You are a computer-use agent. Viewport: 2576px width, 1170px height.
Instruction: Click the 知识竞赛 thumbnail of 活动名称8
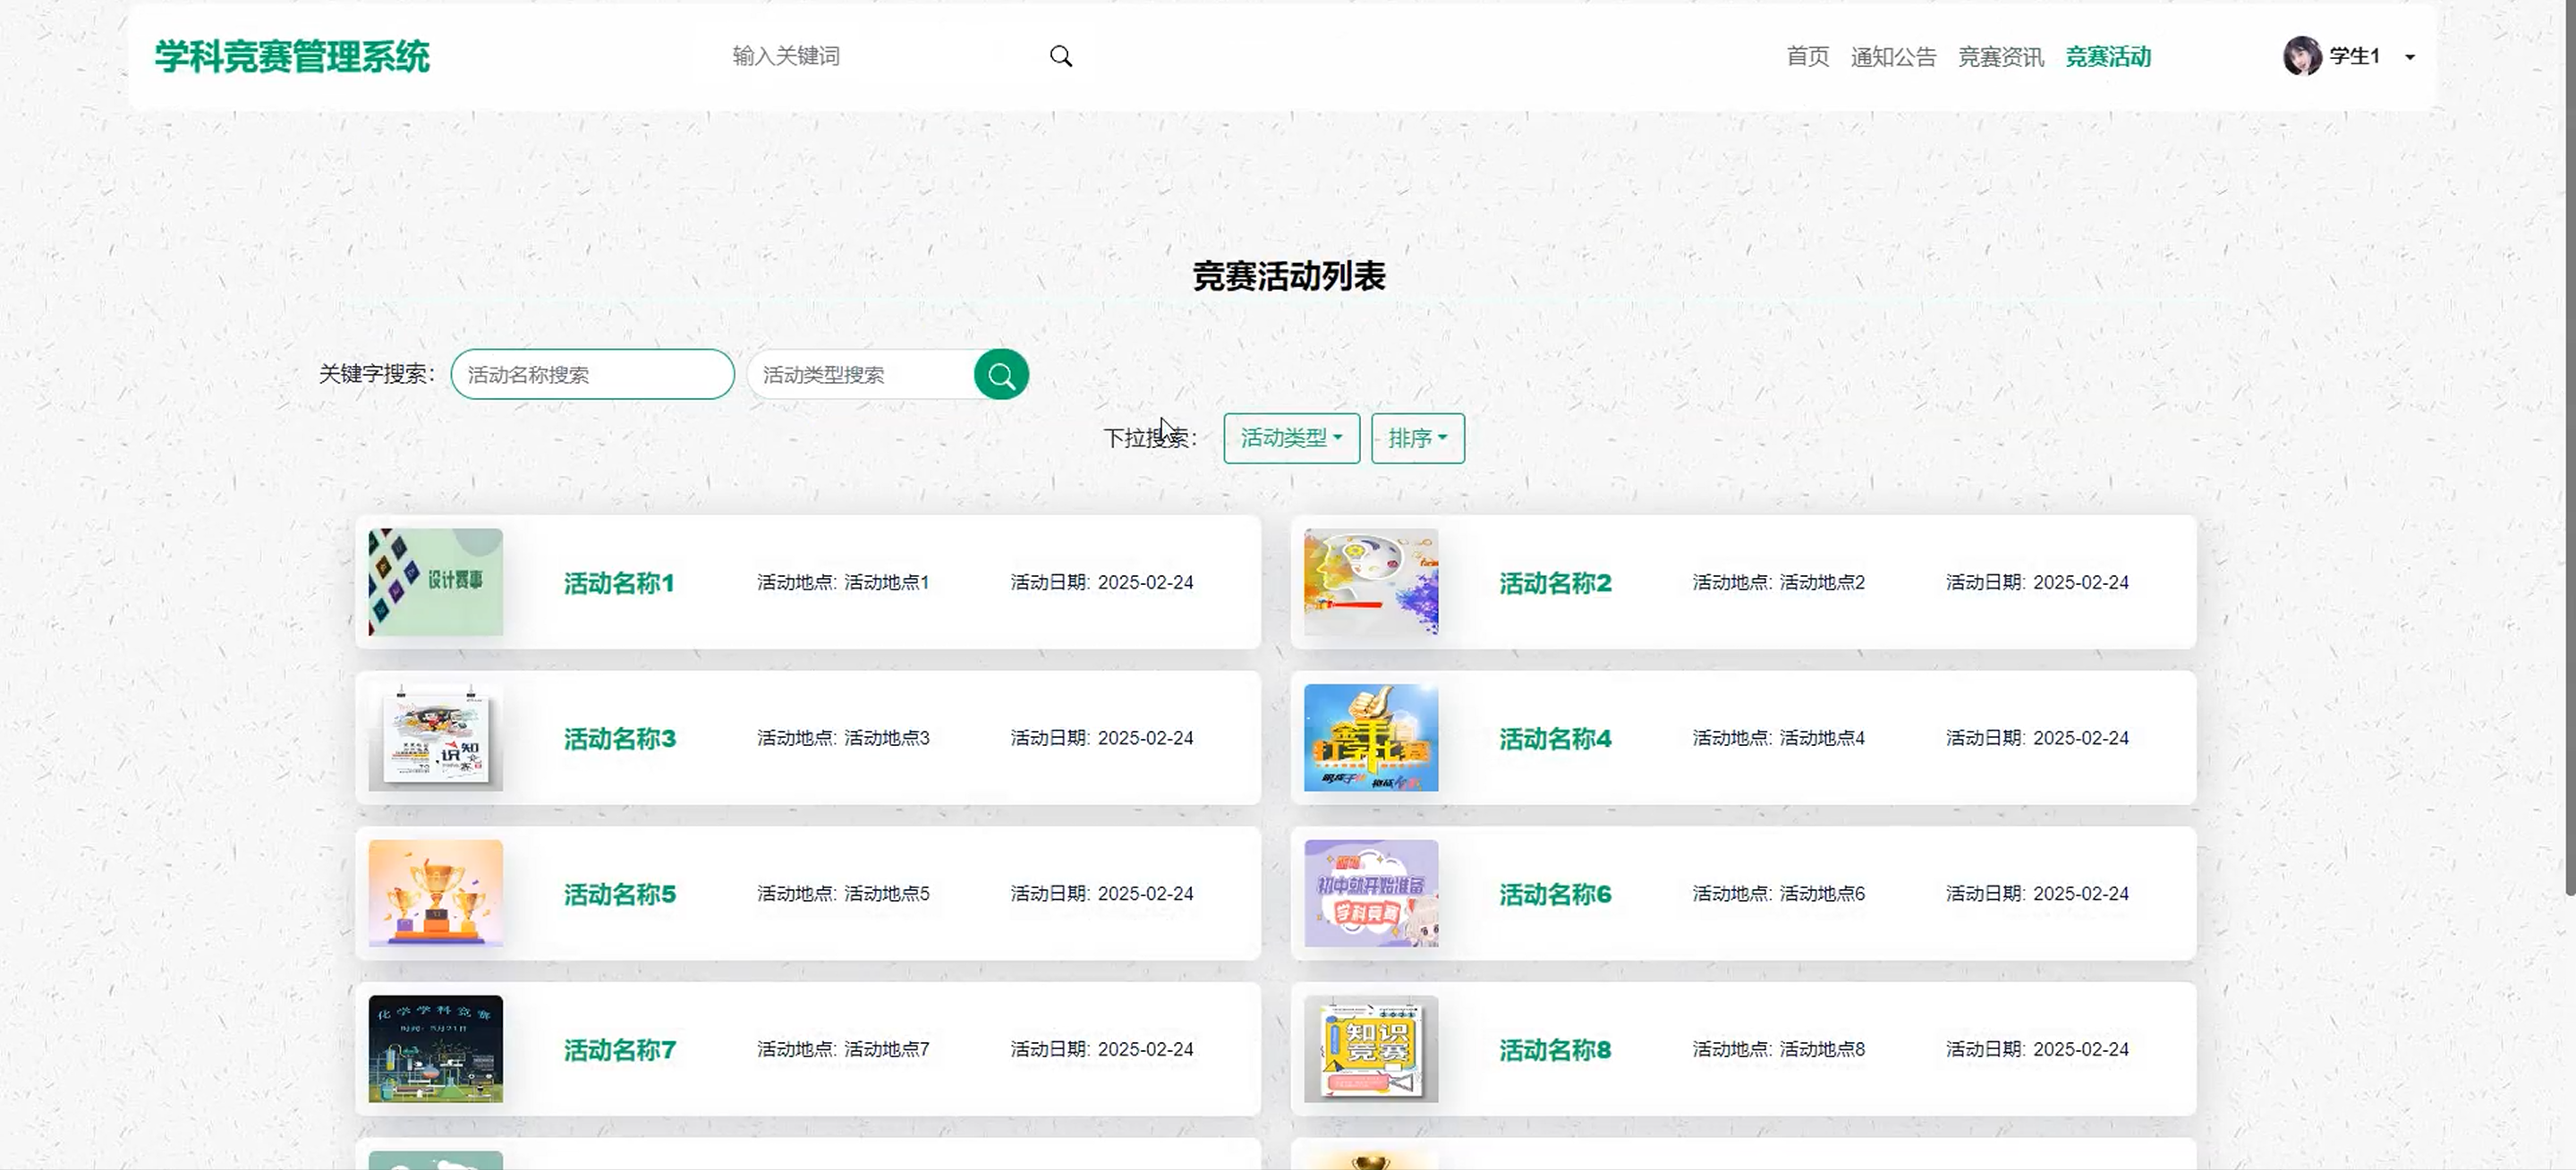tap(1370, 1048)
